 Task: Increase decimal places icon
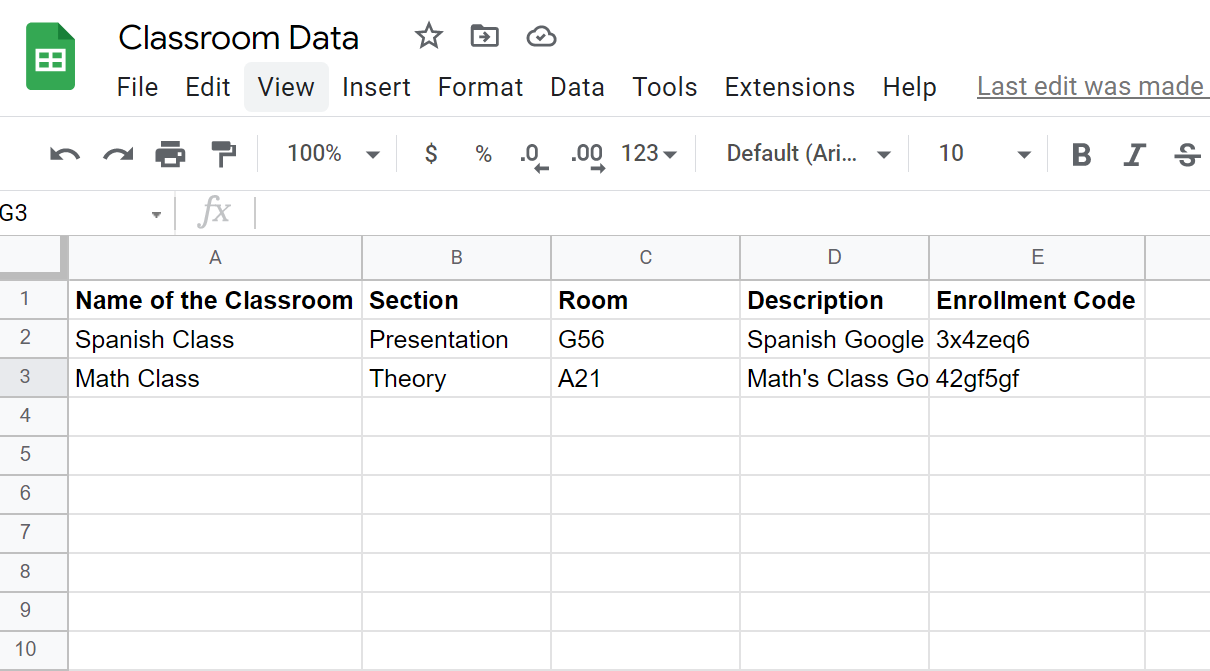coord(586,153)
